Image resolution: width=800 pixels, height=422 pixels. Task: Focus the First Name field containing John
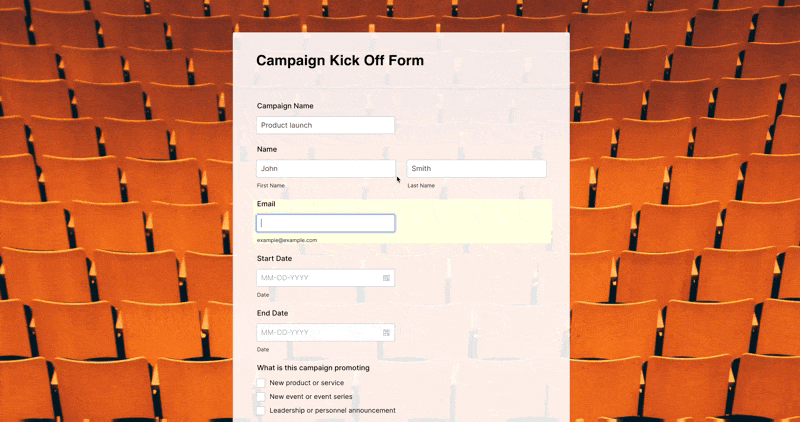pyautogui.click(x=325, y=169)
